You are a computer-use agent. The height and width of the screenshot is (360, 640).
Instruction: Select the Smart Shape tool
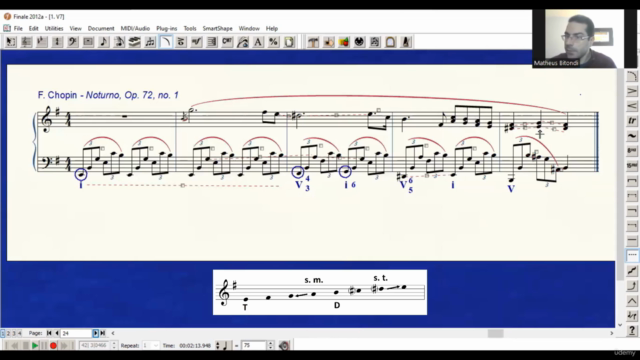pos(166,42)
